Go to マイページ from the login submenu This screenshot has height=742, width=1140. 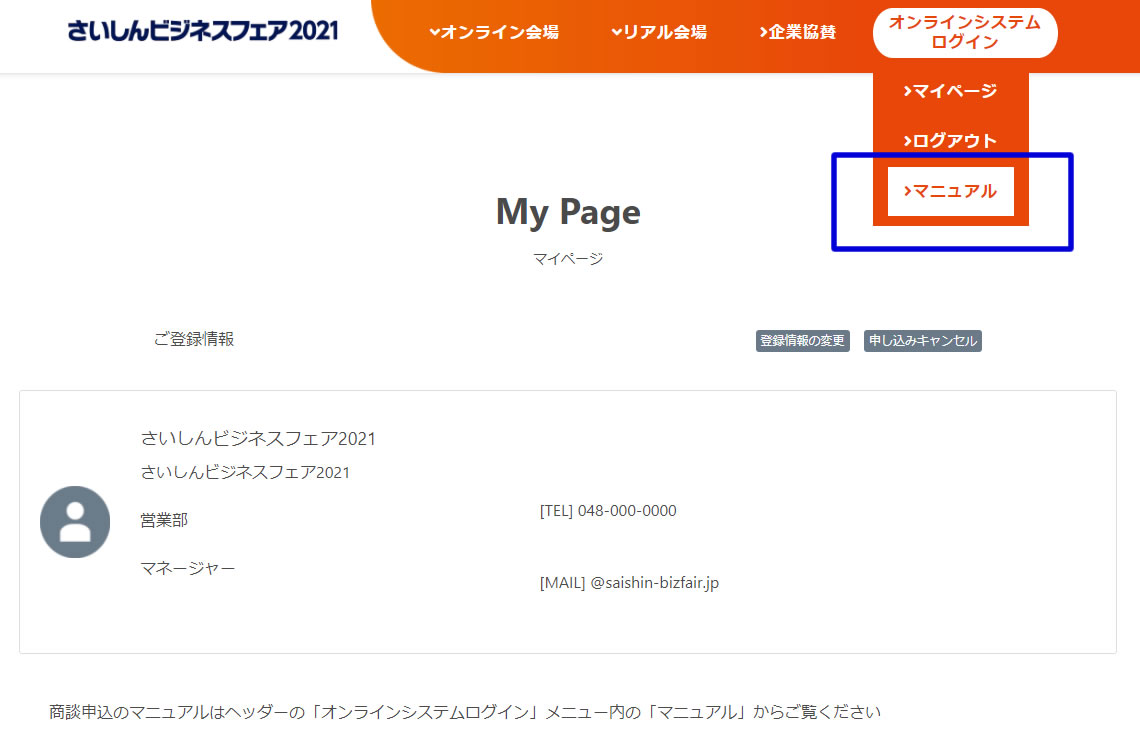pos(950,91)
